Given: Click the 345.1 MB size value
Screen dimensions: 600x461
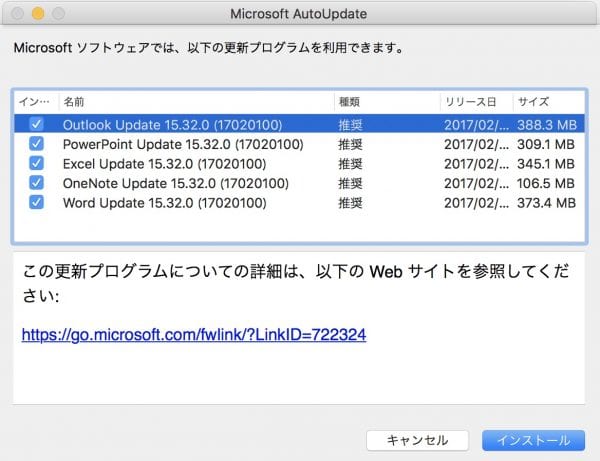Looking at the screenshot, I should [x=546, y=164].
